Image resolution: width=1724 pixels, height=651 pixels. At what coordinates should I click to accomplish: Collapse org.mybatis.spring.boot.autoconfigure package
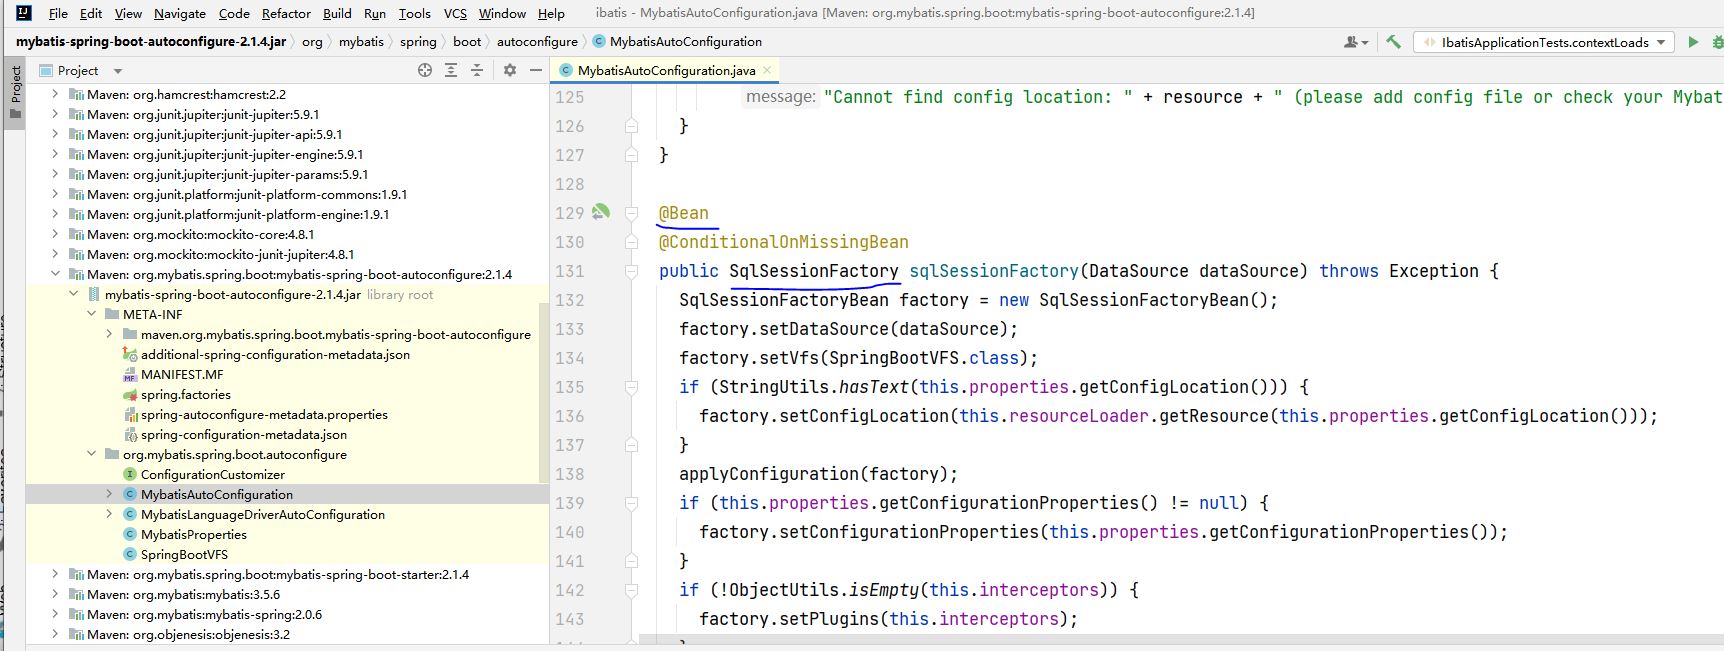tap(91, 454)
